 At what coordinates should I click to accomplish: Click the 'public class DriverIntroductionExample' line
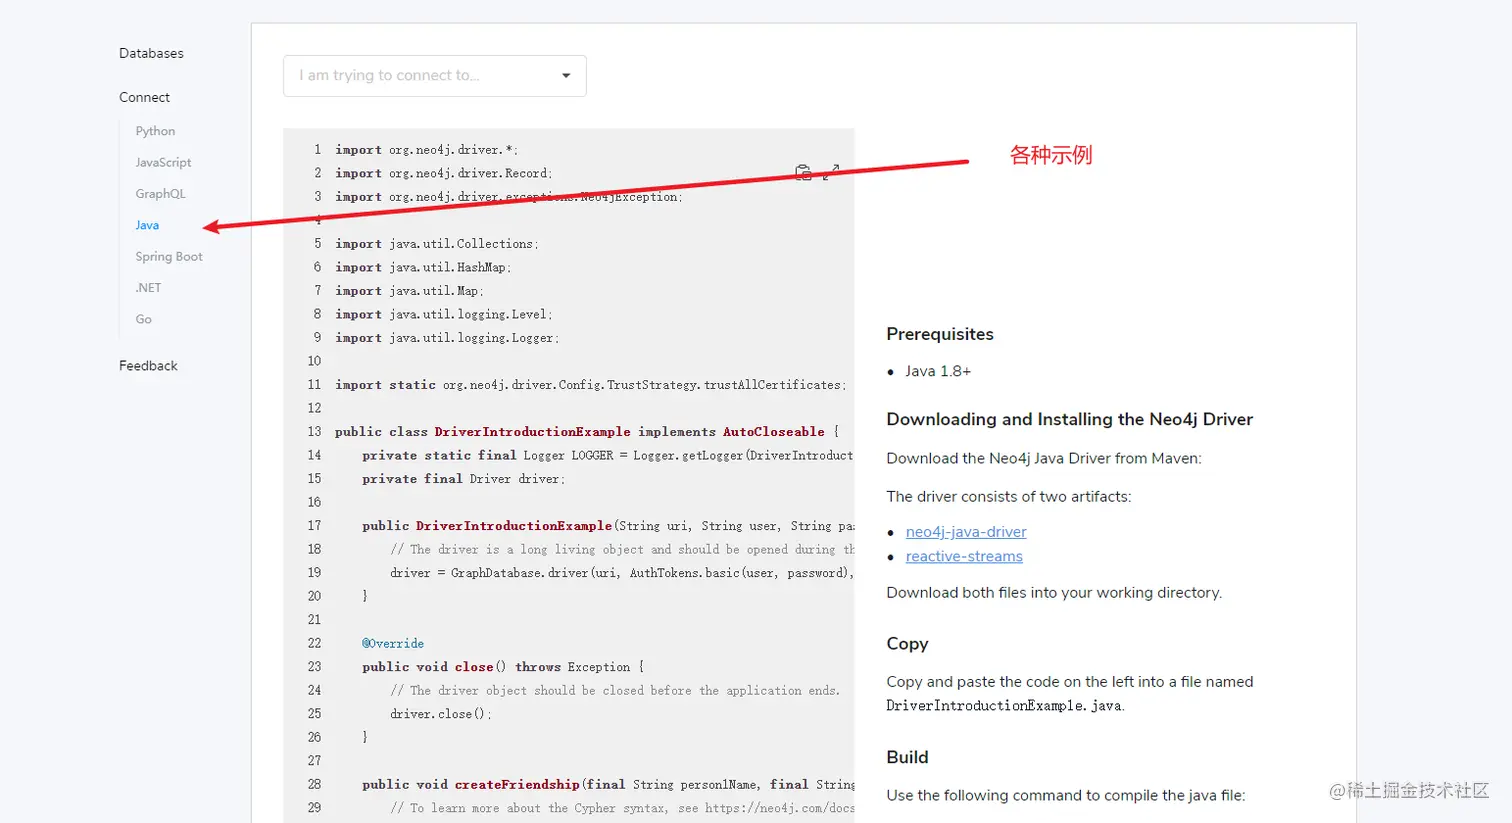[x=586, y=432]
